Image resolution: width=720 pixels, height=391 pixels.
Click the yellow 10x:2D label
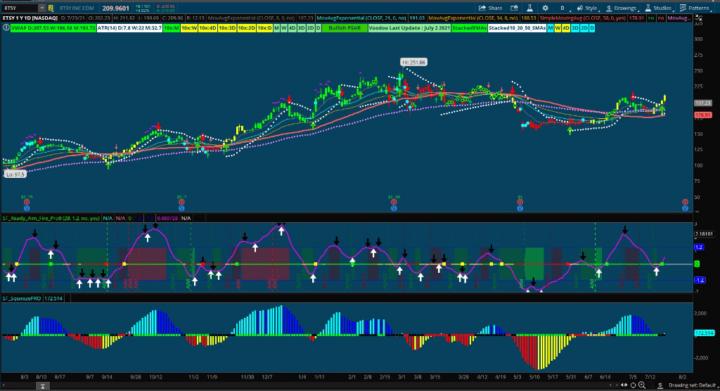tap(246, 28)
